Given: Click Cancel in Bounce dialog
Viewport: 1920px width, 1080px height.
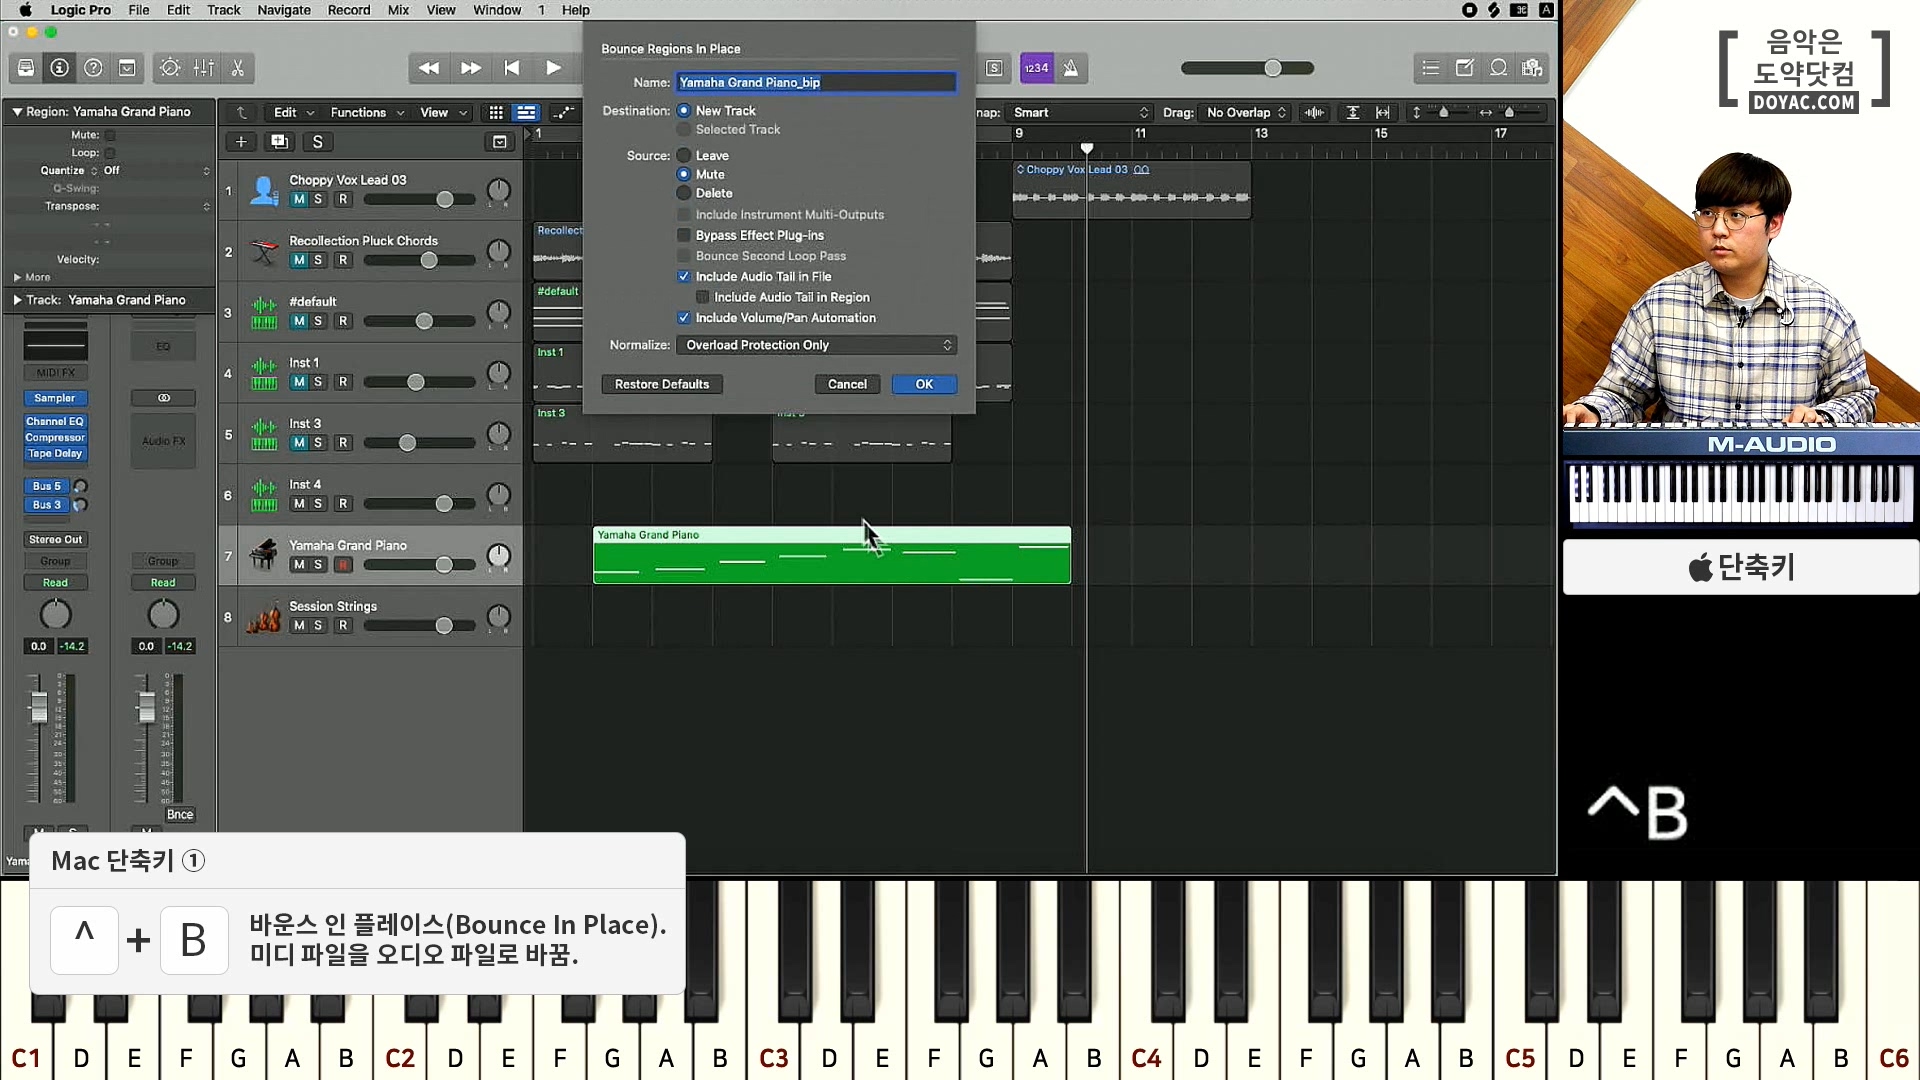Looking at the screenshot, I should pyautogui.click(x=847, y=384).
